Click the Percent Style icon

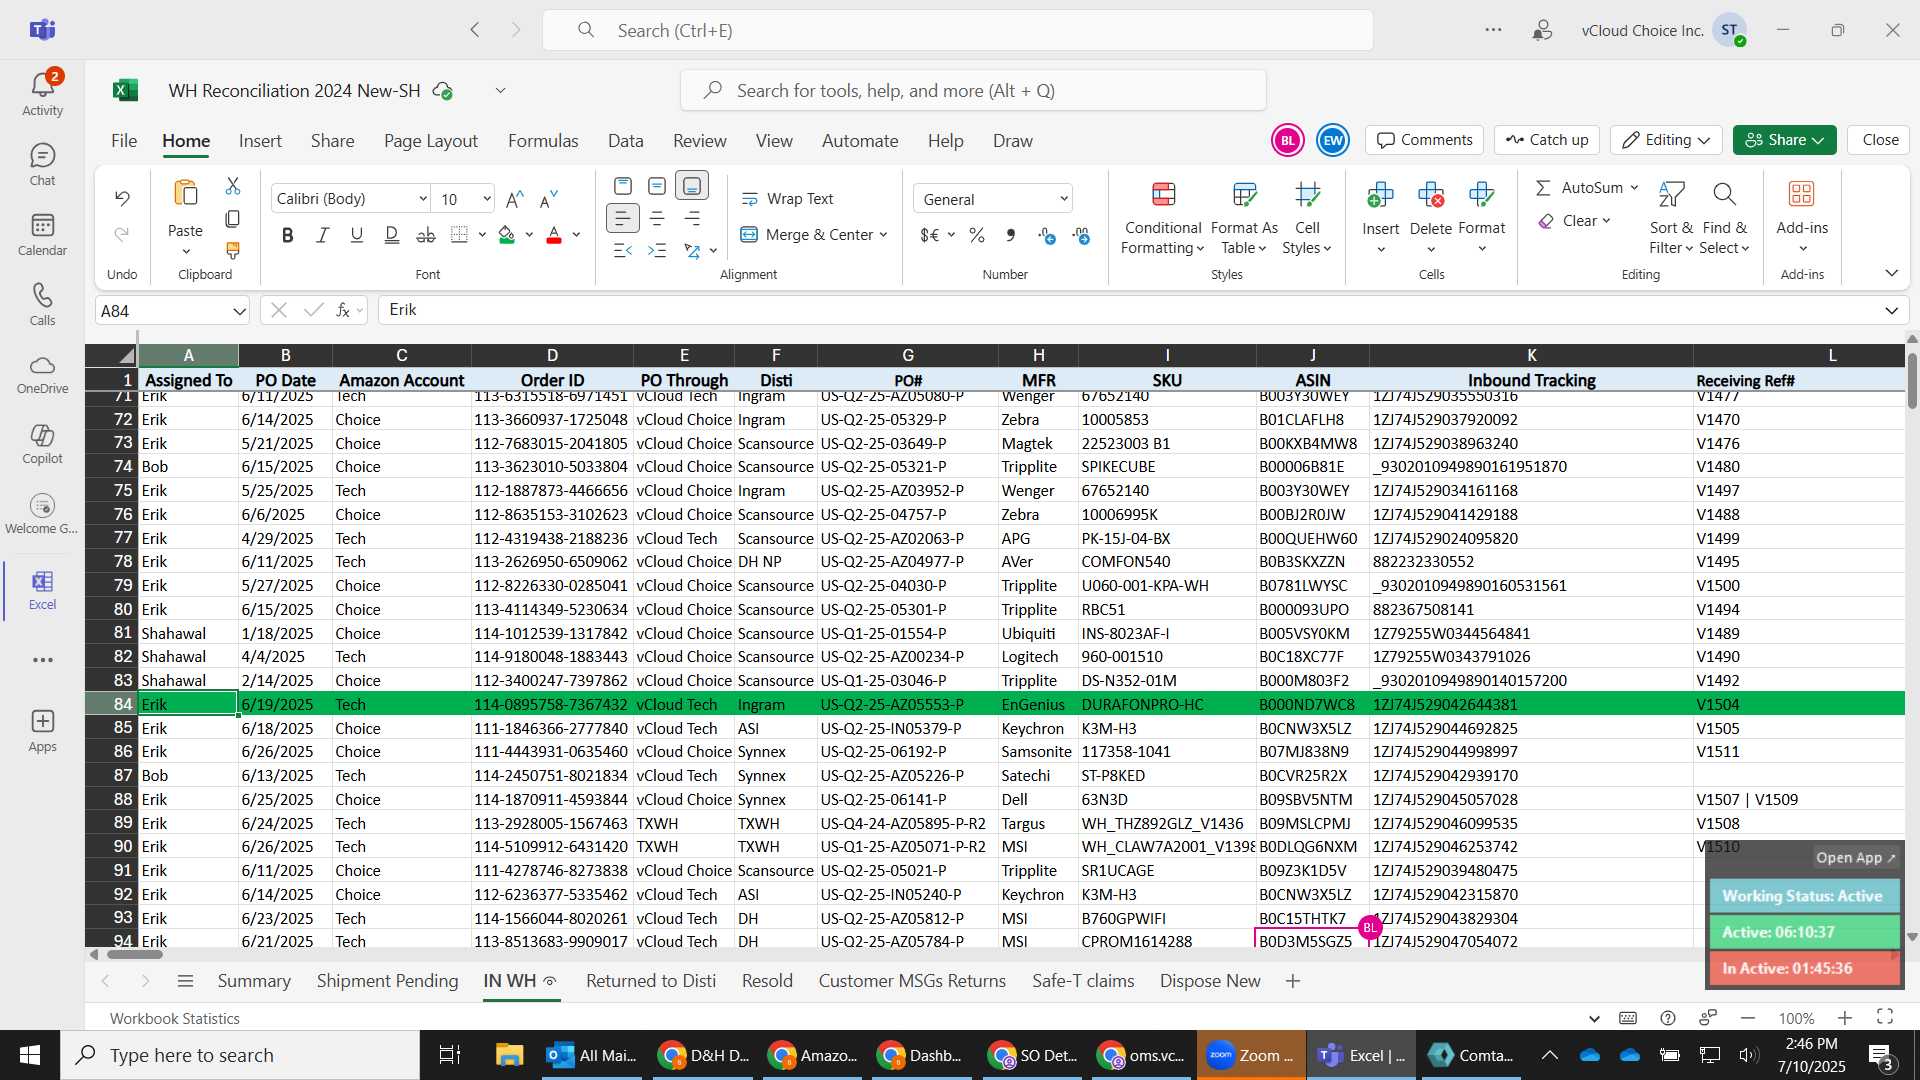coord(977,235)
